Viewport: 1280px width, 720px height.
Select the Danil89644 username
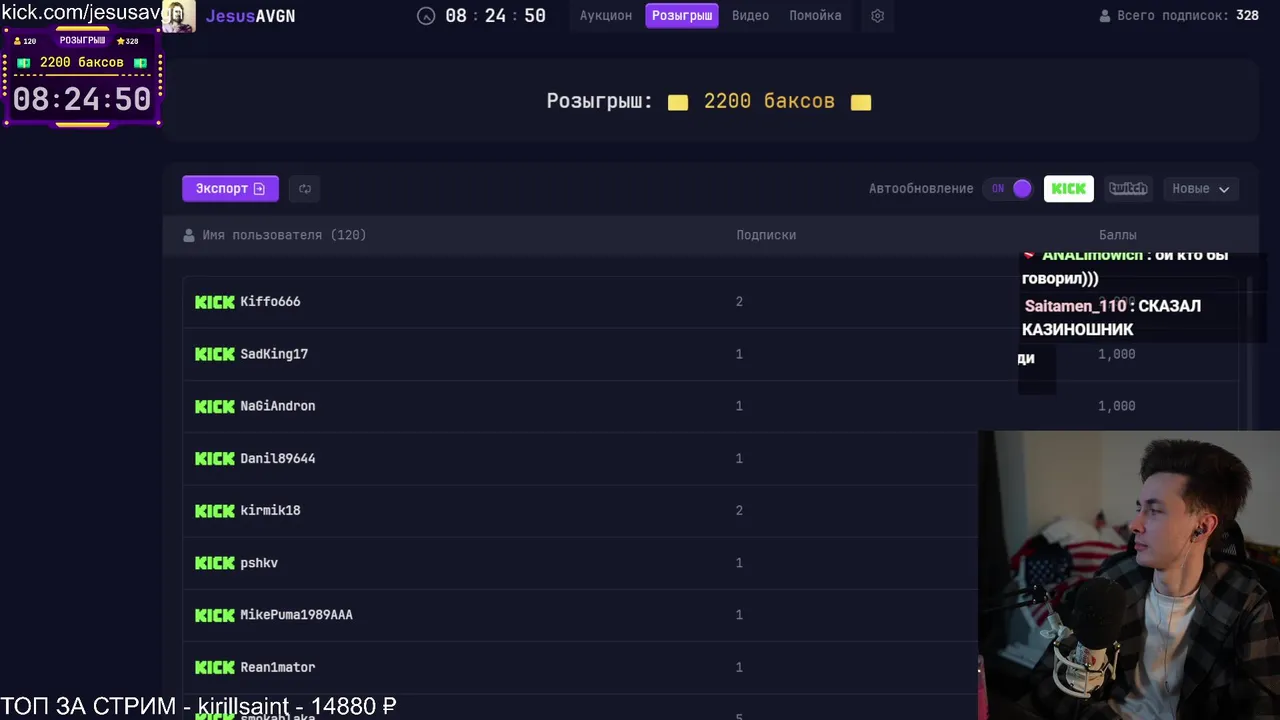278,458
